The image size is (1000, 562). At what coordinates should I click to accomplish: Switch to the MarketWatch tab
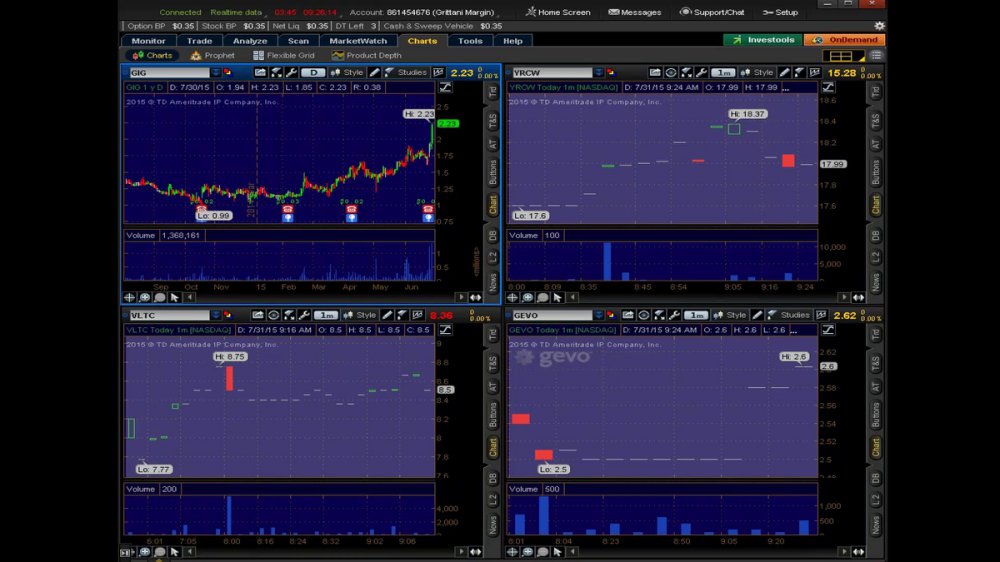point(358,41)
